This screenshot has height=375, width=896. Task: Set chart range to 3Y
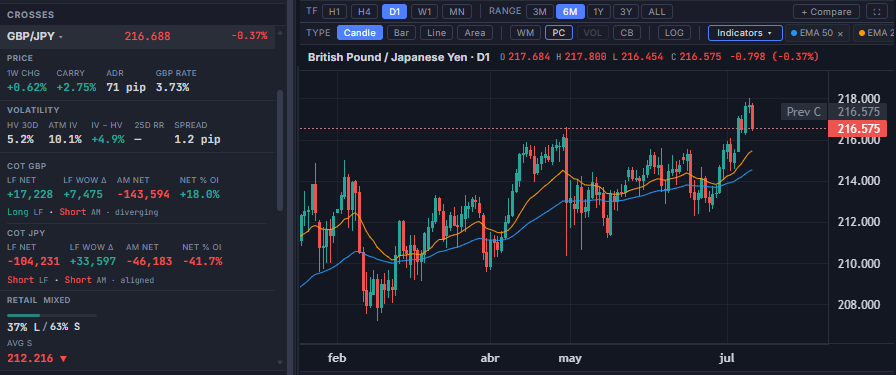(x=626, y=11)
